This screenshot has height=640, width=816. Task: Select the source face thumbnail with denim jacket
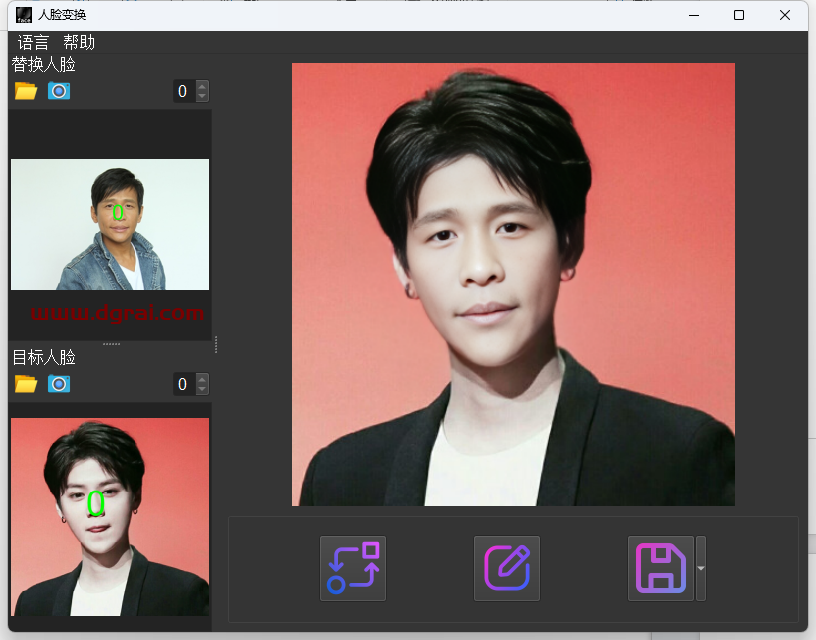pyautogui.click(x=110, y=224)
